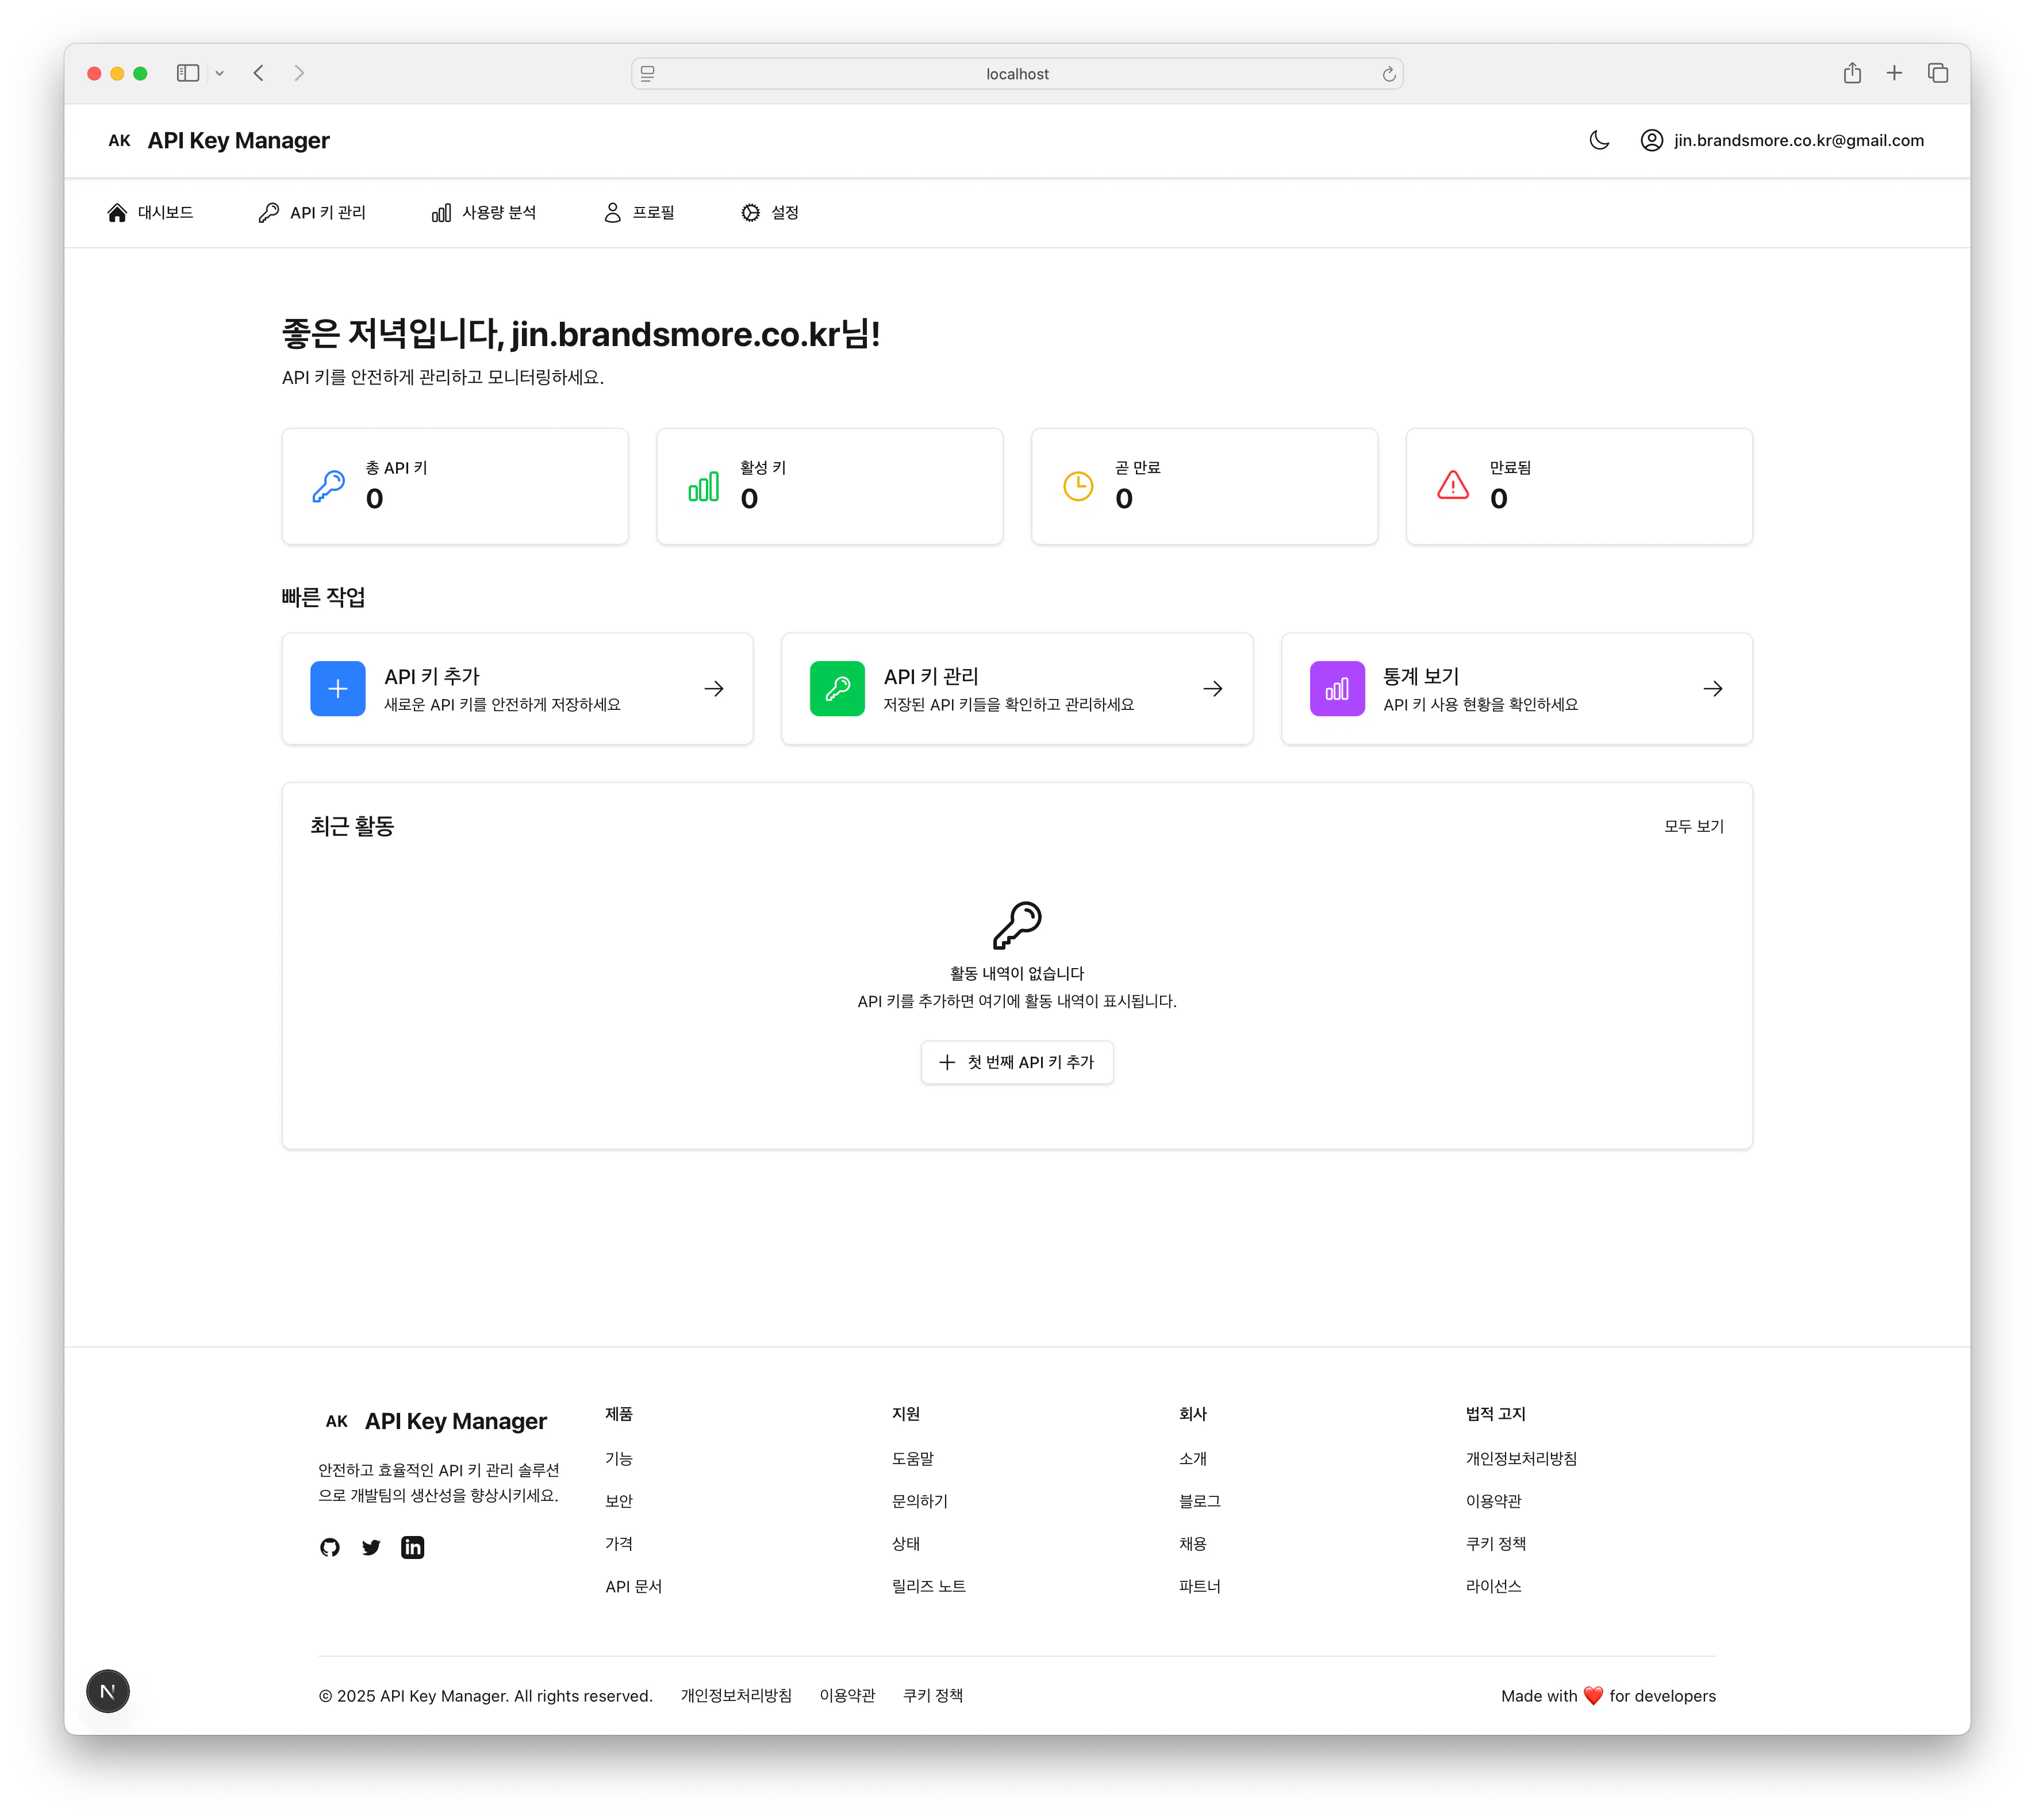
Task: Expand the Safari sidebar dropdown chevron
Action: [x=219, y=73]
